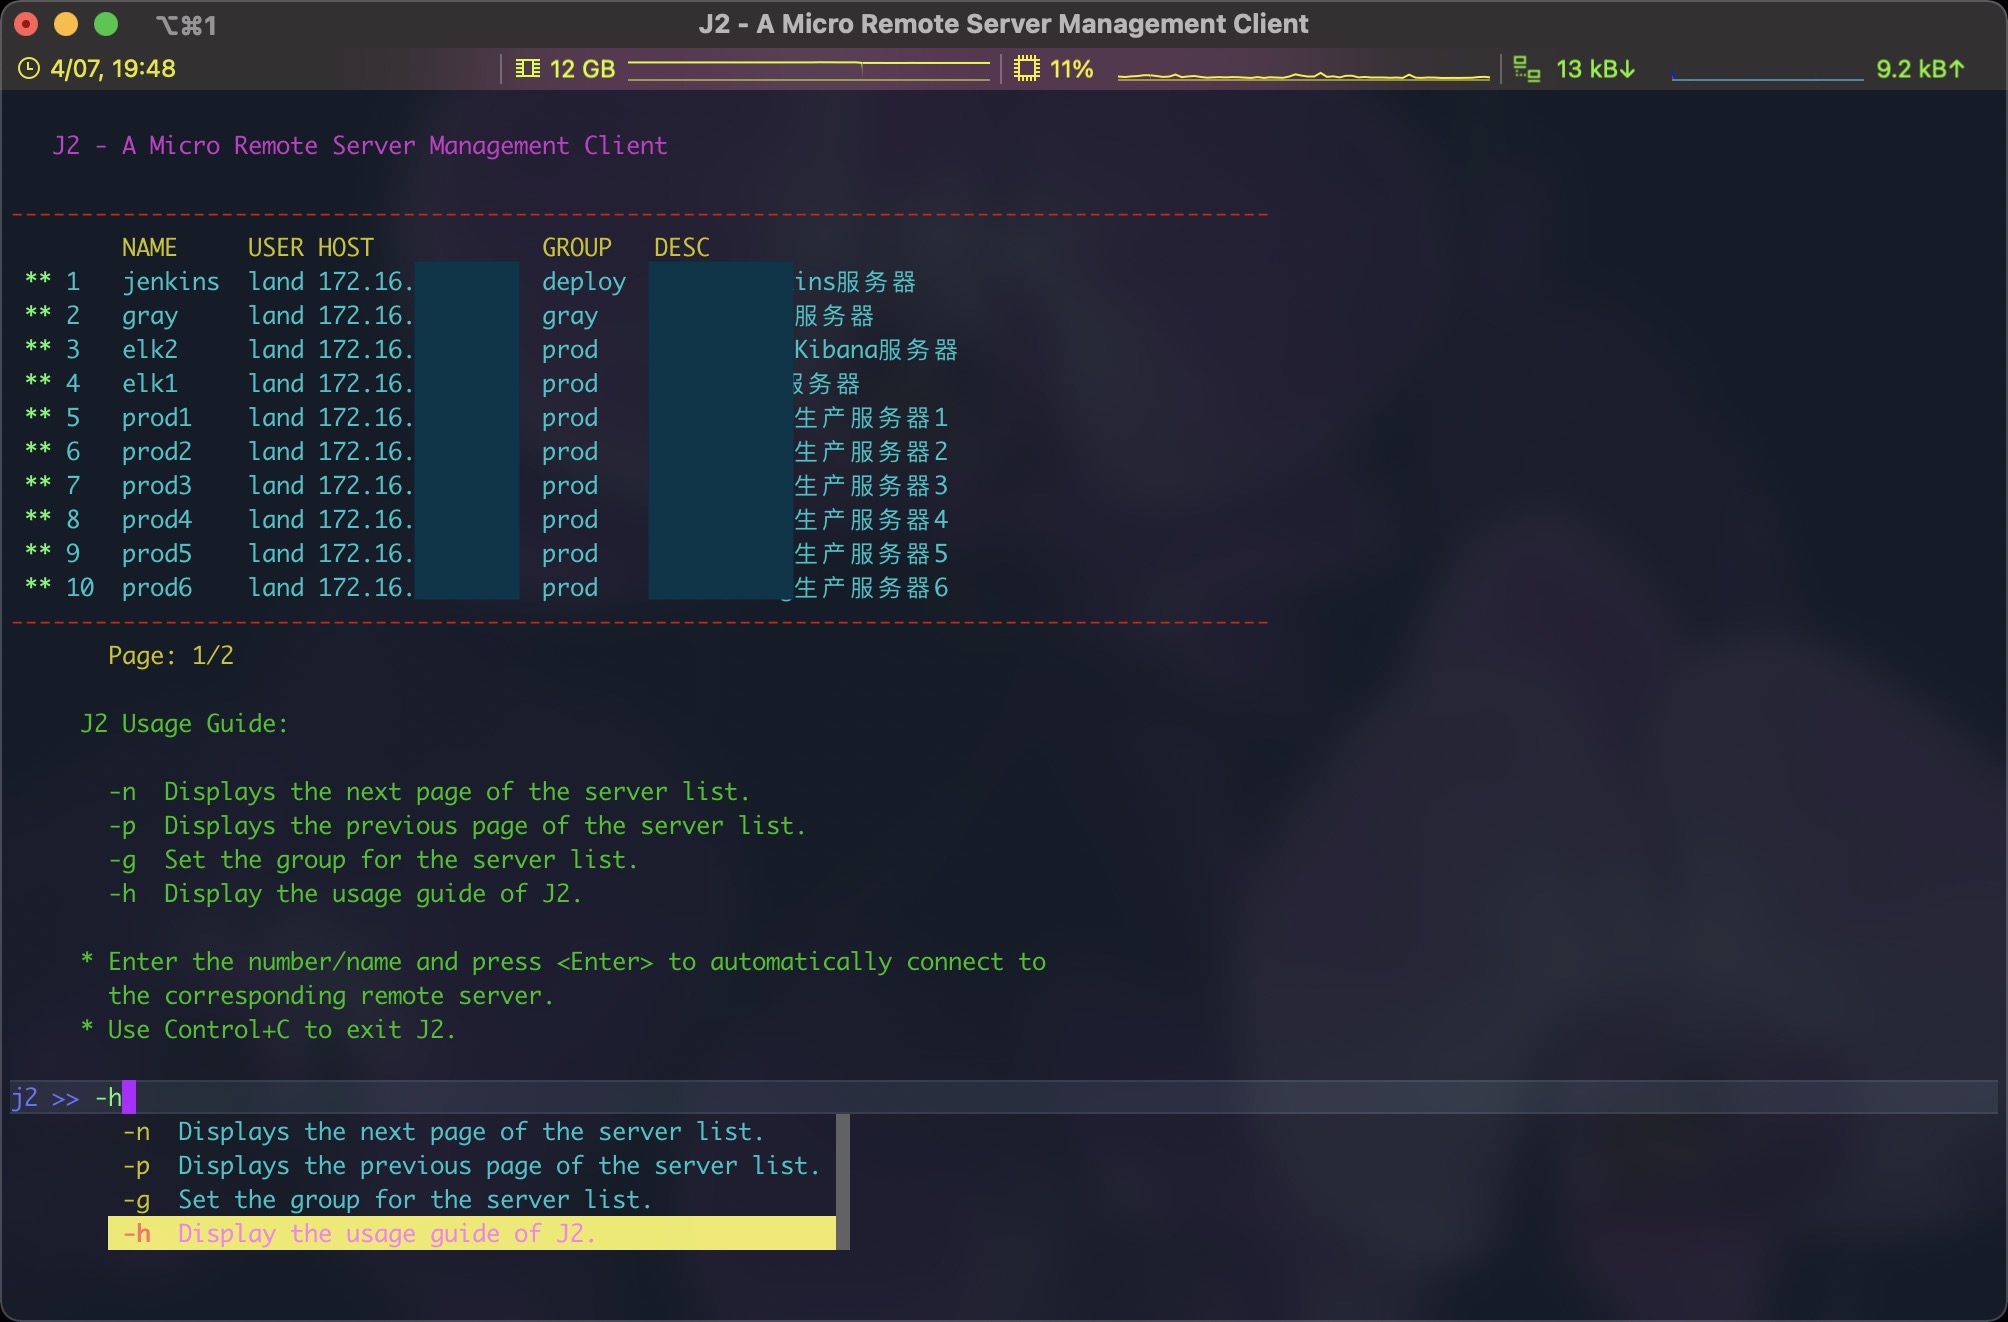Viewport: 2008px width, 1322px height.
Task: Click the 12 GB memory usage graph
Action: click(808, 69)
